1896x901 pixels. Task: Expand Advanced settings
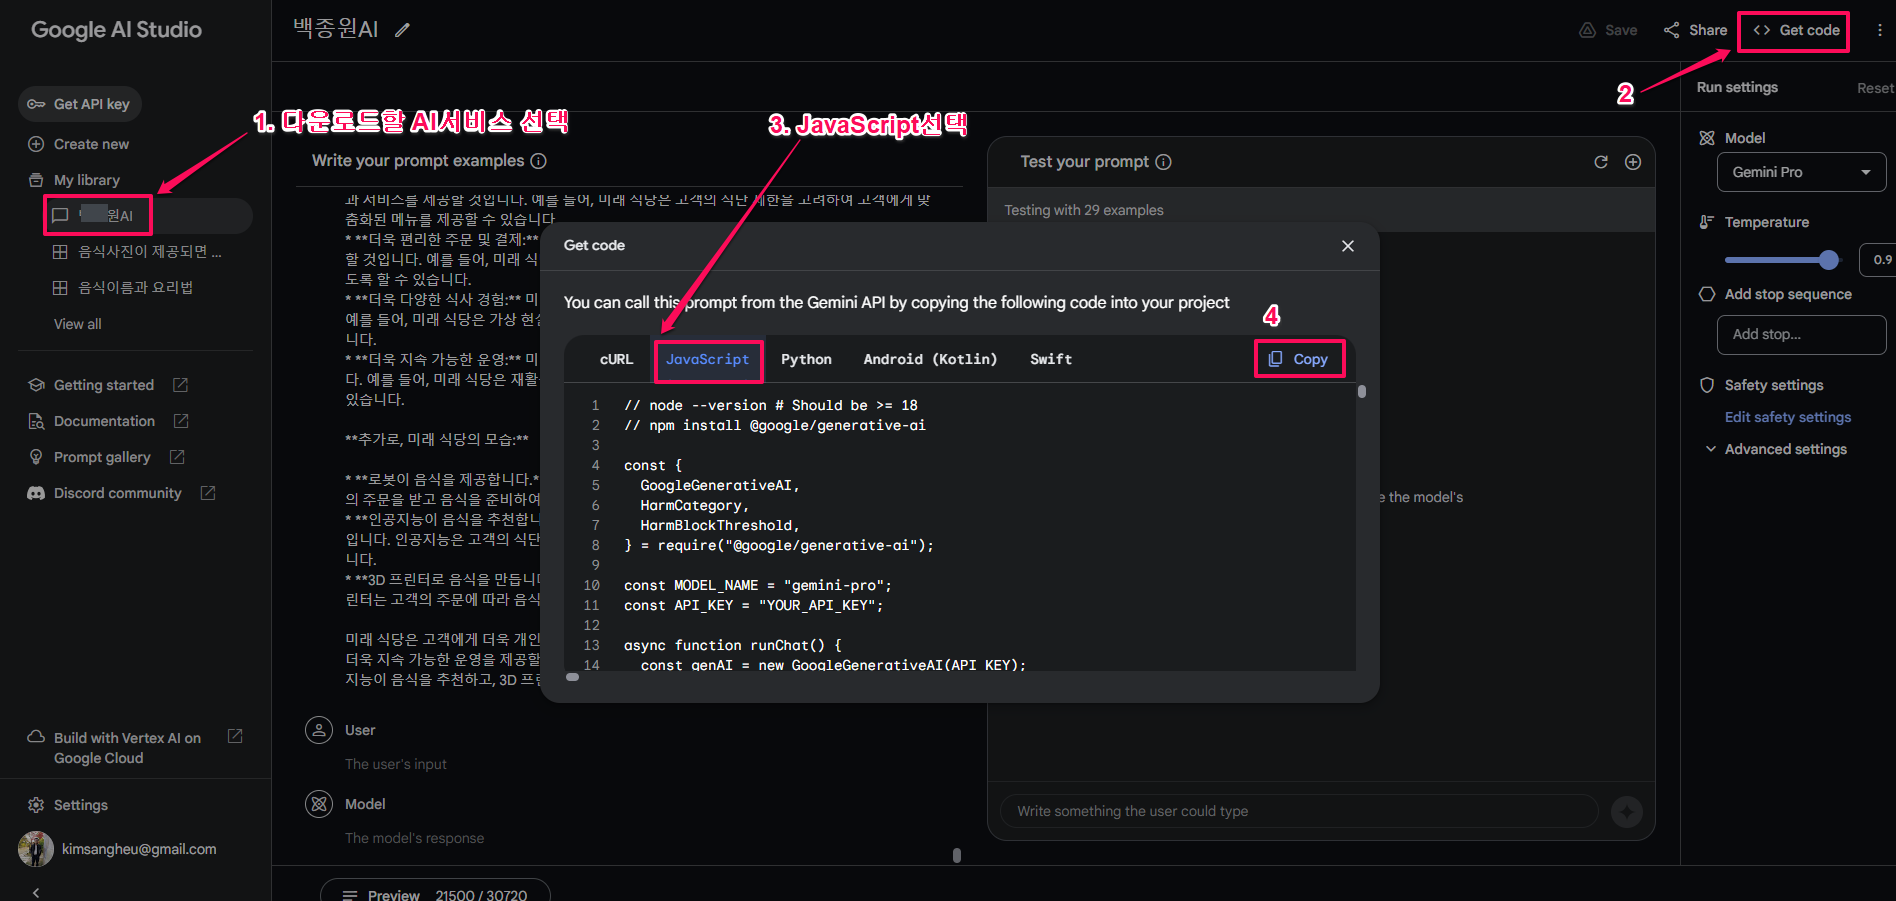(1776, 449)
